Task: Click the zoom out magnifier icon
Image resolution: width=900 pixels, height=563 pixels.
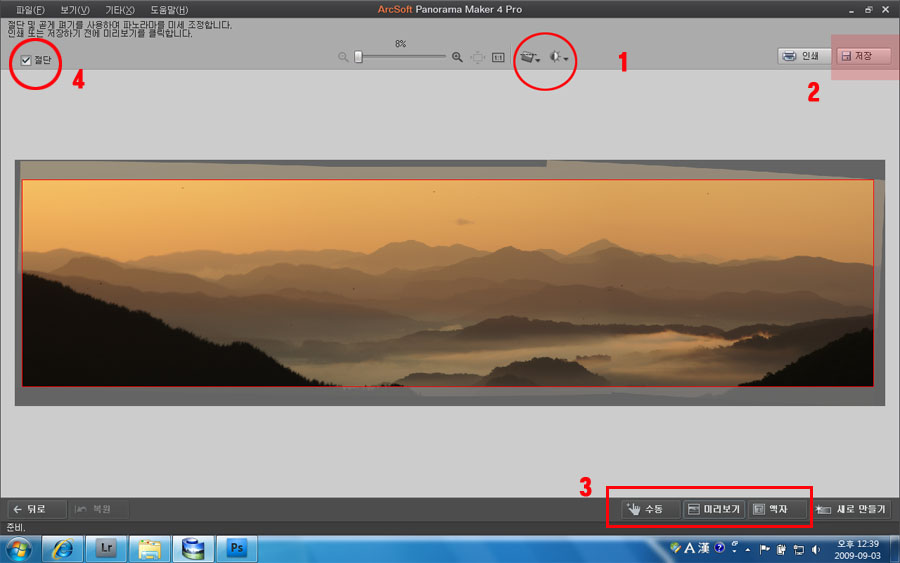Action: pyautogui.click(x=343, y=57)
